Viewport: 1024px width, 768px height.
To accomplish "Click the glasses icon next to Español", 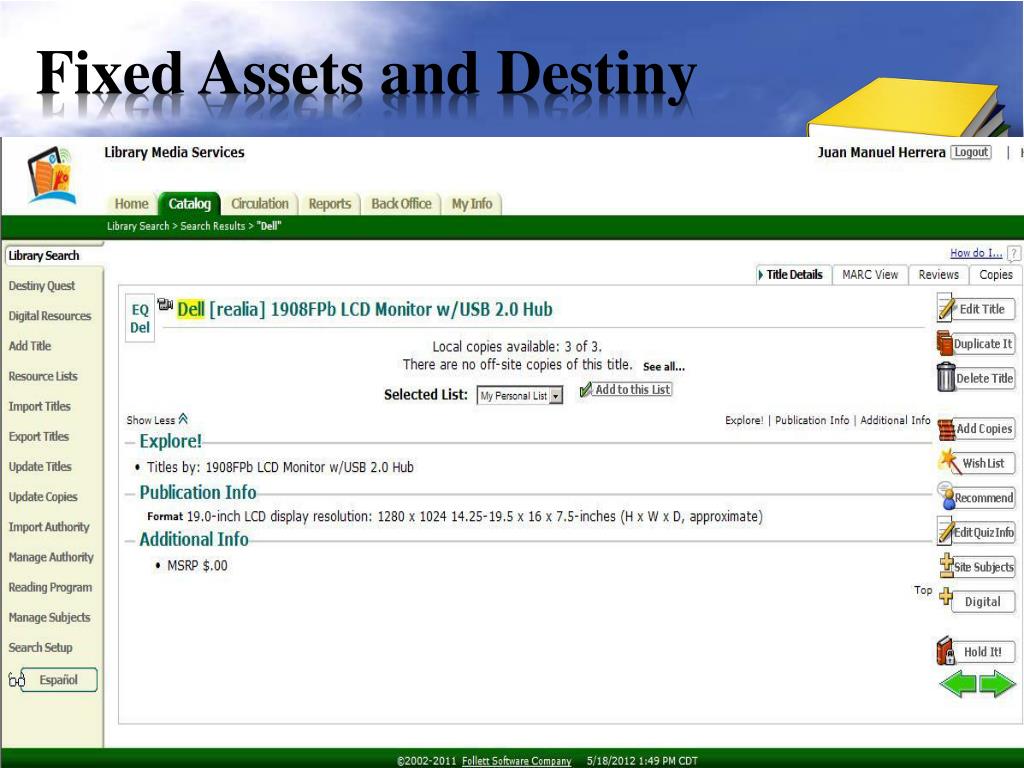I will click(16, 680).
